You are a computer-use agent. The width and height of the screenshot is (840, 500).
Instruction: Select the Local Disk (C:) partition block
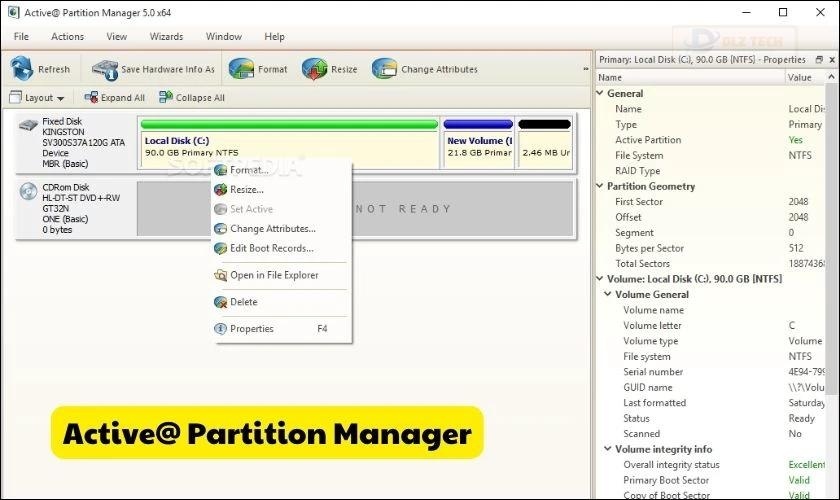(x=289, y=142)
